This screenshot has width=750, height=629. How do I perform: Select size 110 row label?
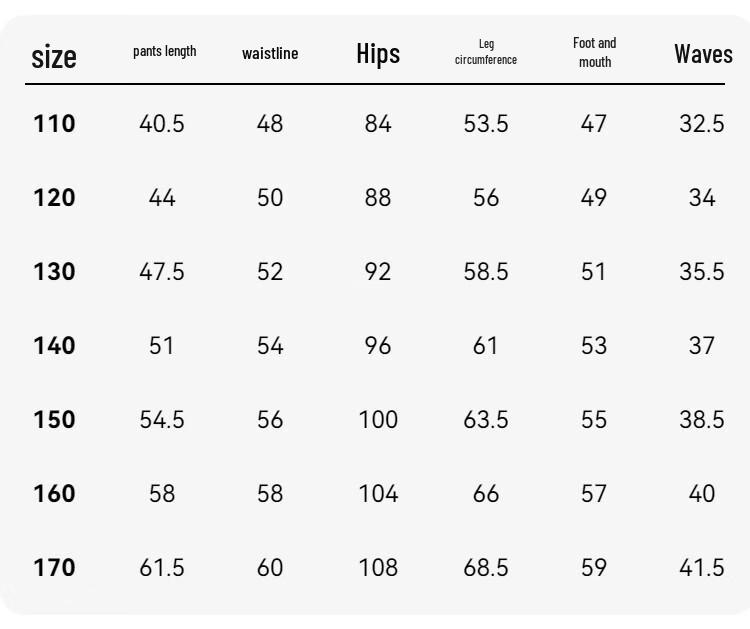point(54,123)
